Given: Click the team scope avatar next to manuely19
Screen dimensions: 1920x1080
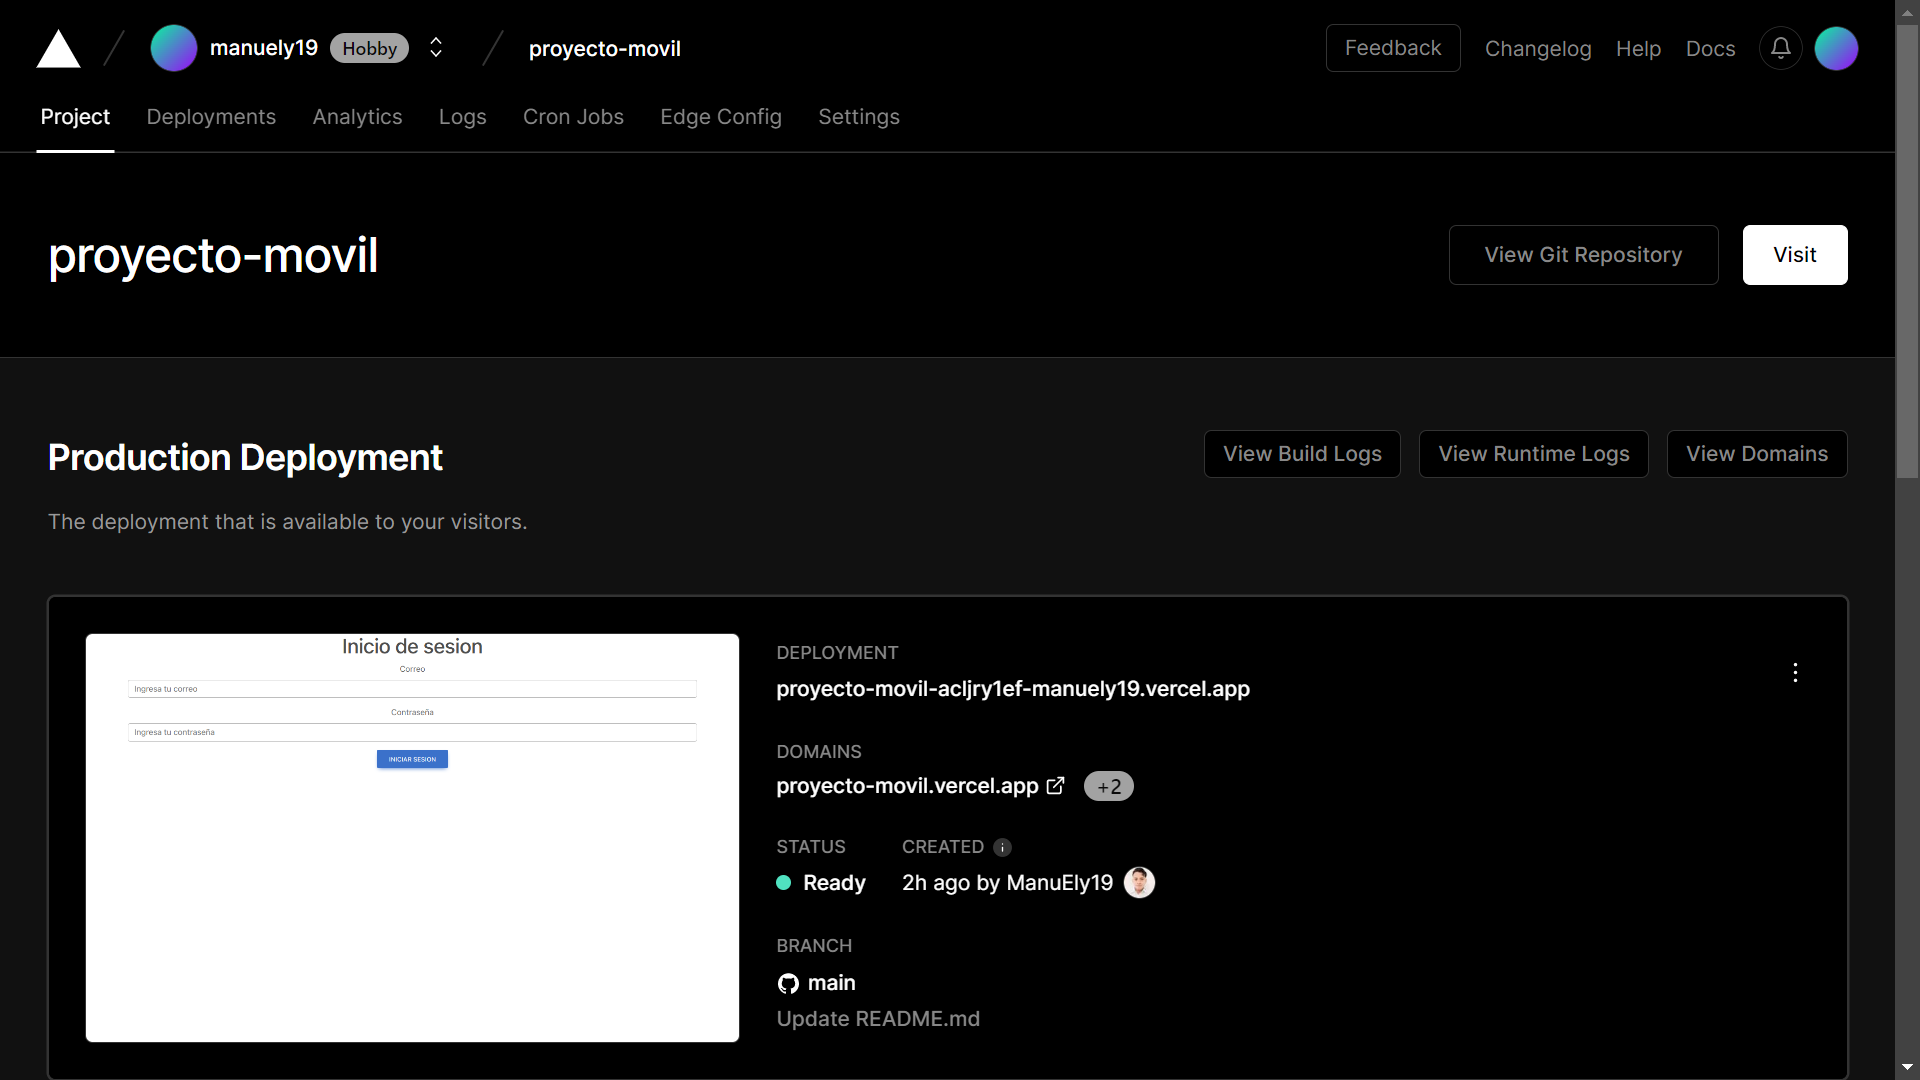Looking at the screenshot, I should [x=173, y=47].
